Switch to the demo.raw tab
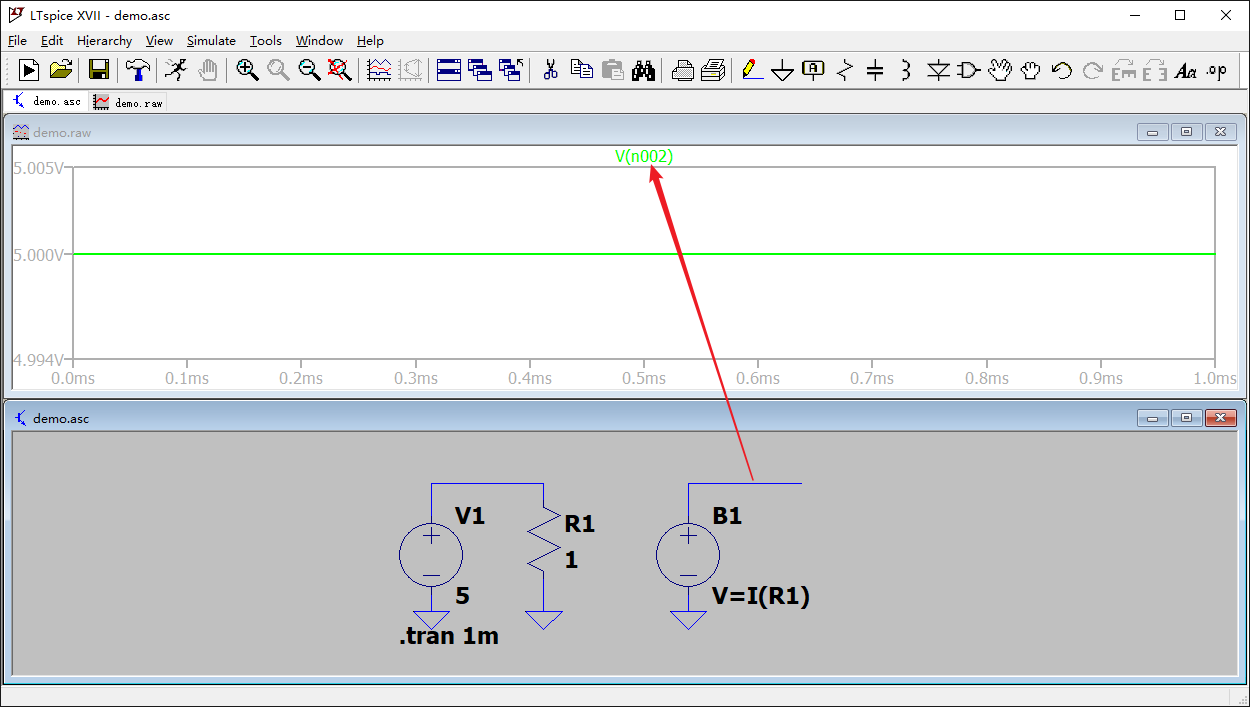The height and width of the screenshot is (707, 1250). point(127,101)
